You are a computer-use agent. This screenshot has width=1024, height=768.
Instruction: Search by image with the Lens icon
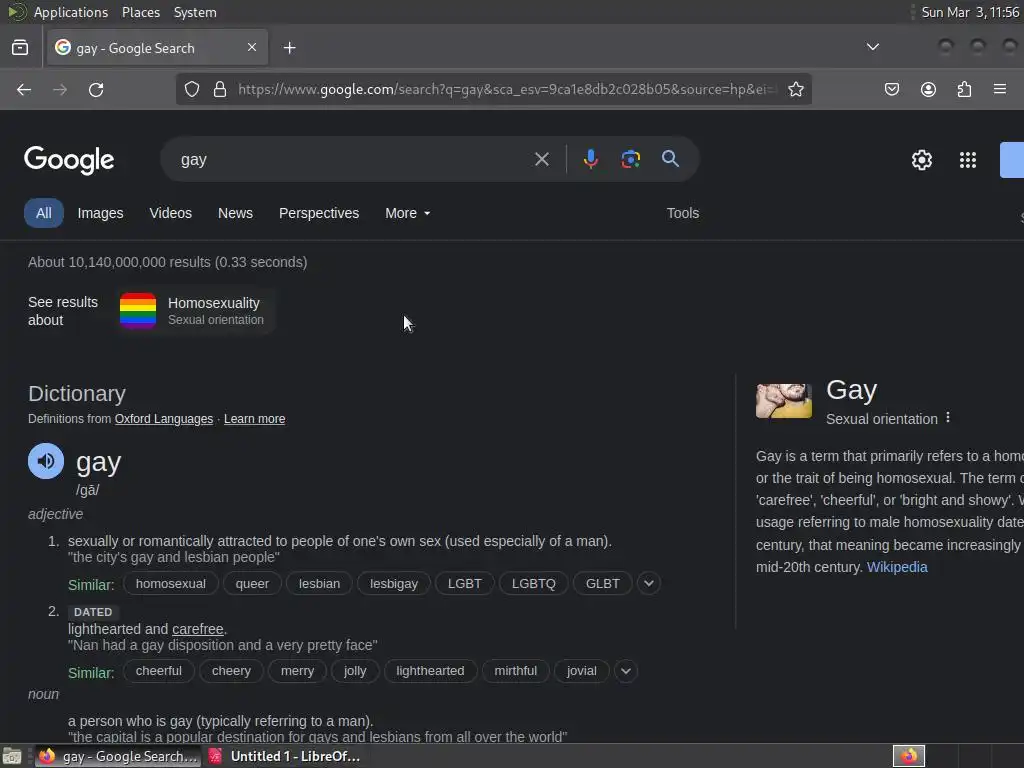(x=630, y=159)
